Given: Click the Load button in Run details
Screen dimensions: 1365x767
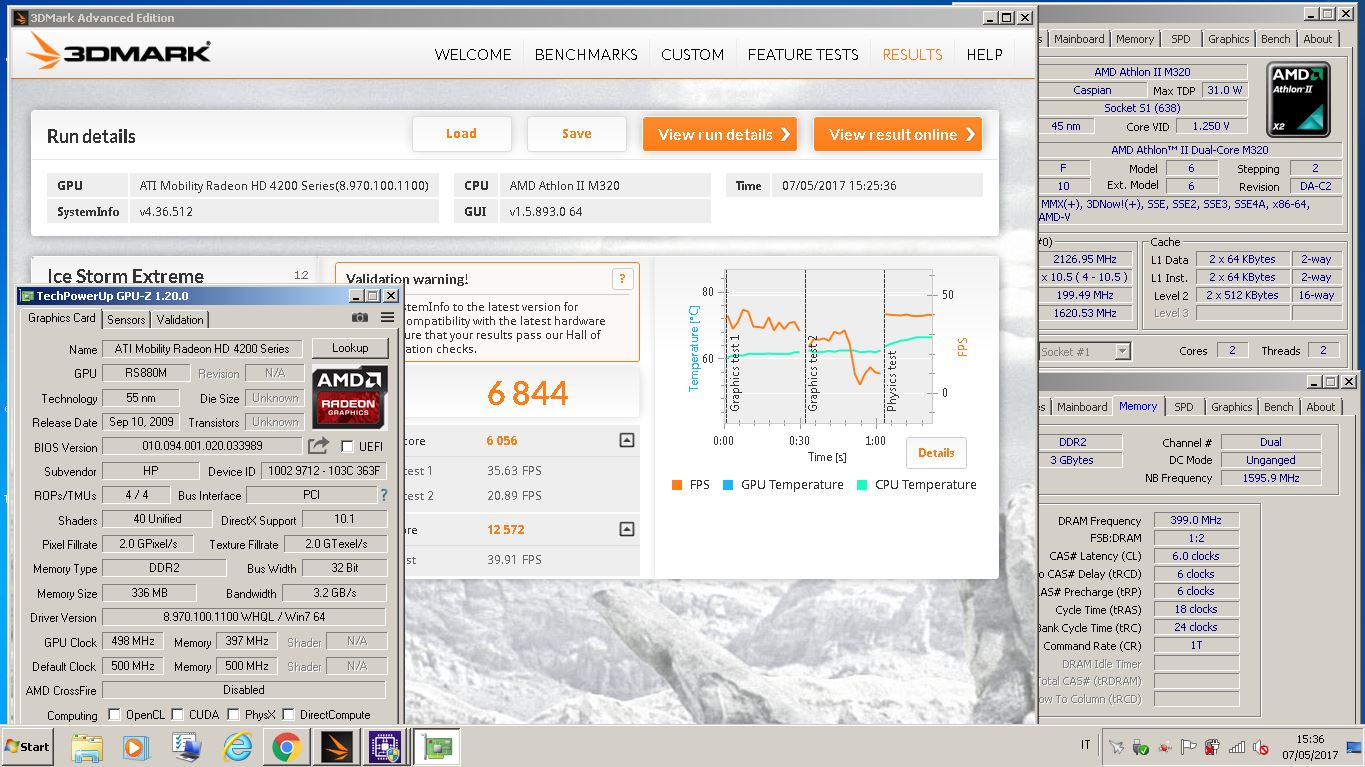Looking at the screenshot, I should (461, 134).
